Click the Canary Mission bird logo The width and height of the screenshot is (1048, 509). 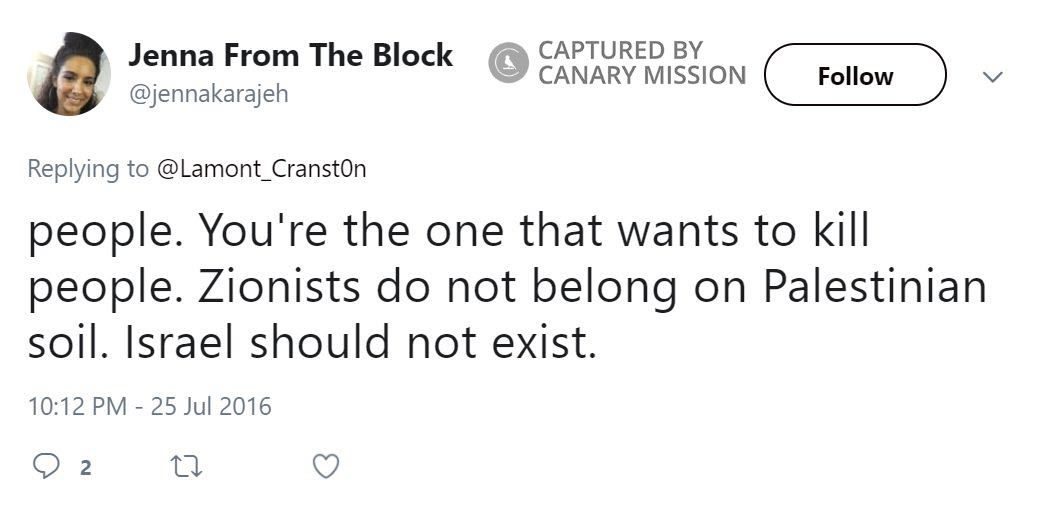(x=508, y=63)
